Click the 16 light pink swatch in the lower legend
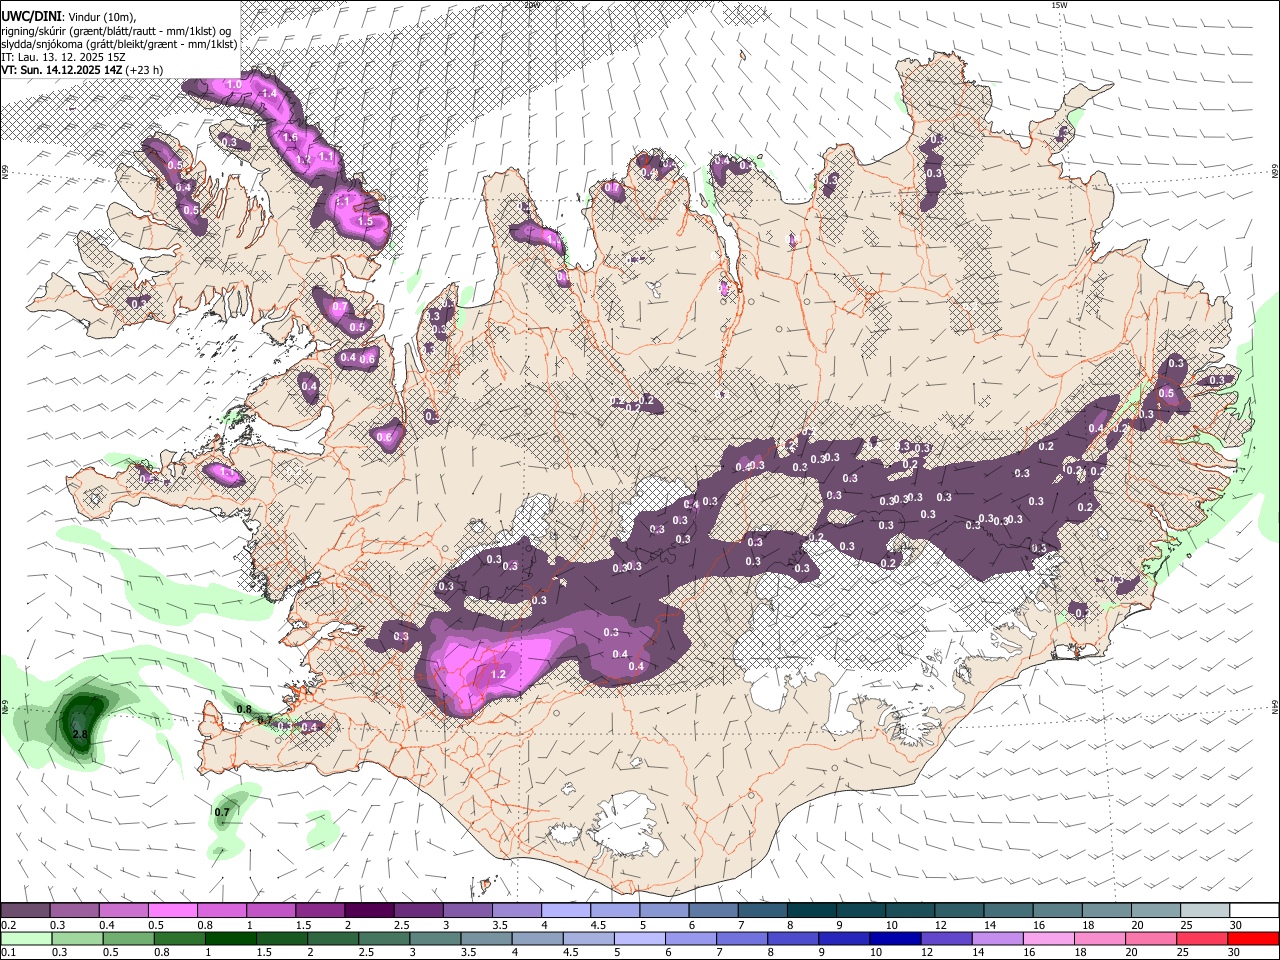 (1048, 939)
